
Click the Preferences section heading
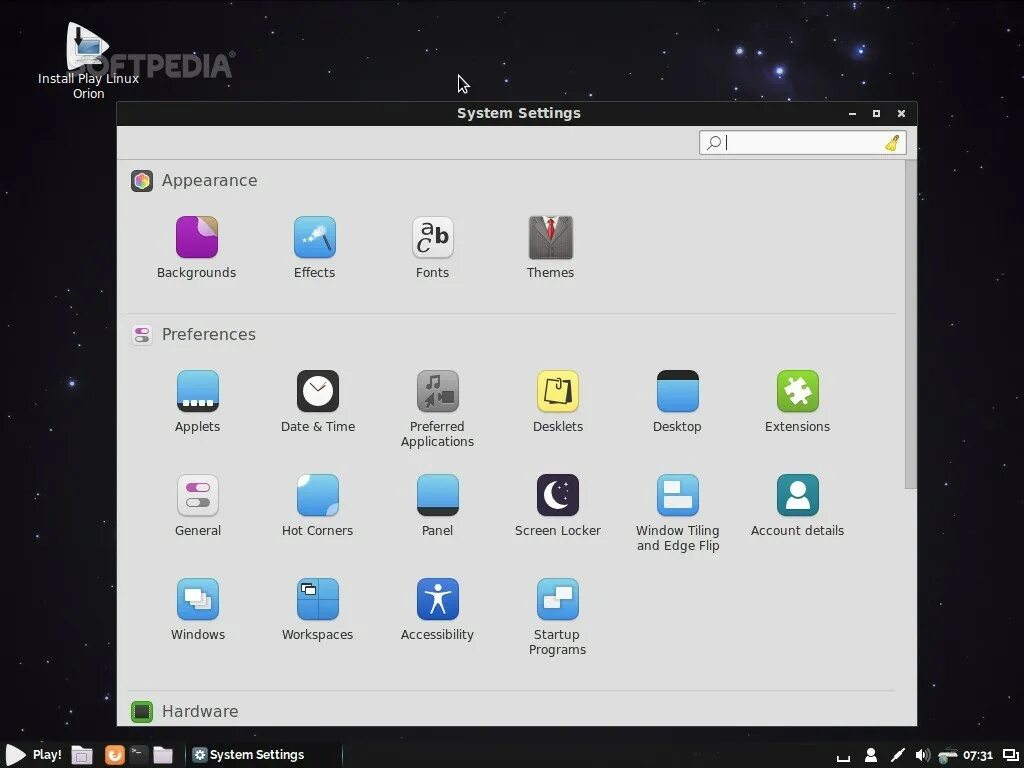tap(208, 334)
